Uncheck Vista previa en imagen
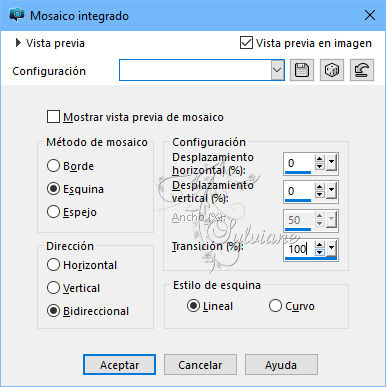The height and width of the screenshot is (387, 386). (x=246, y=43)
